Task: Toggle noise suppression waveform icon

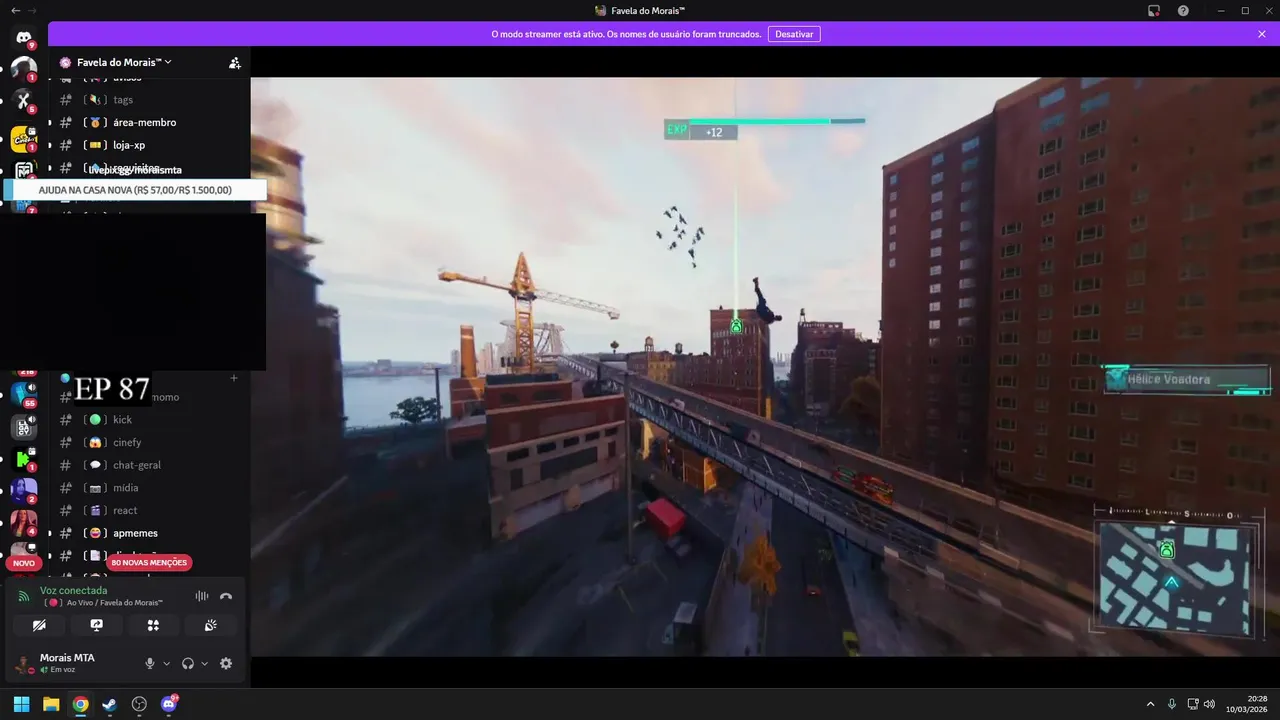Action: [x=202, y=596]
